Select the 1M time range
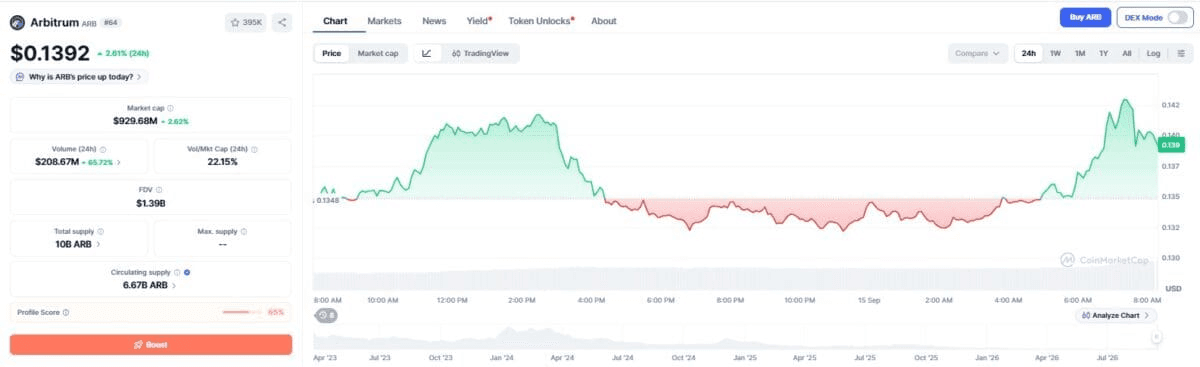Viewport: 1200px width, 367px height. coord(1080,53)
